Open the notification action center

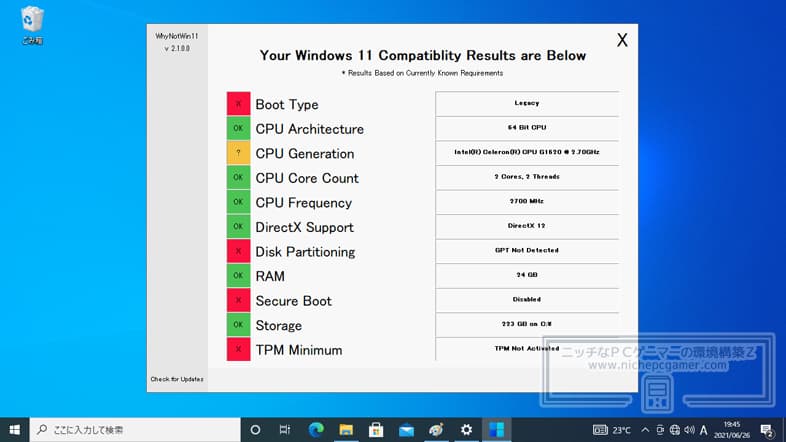coord(766,430)
